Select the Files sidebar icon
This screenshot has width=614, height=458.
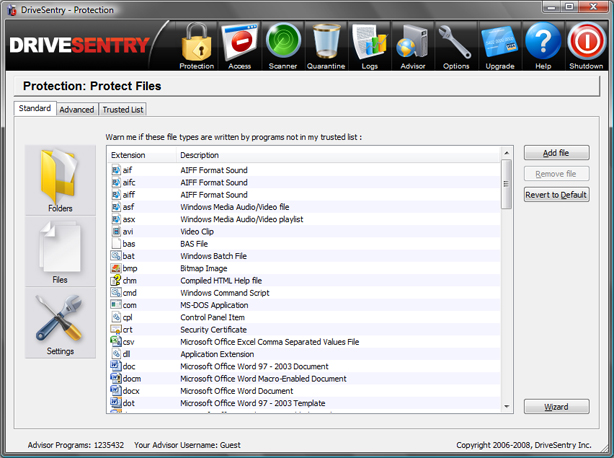(60, 252)
